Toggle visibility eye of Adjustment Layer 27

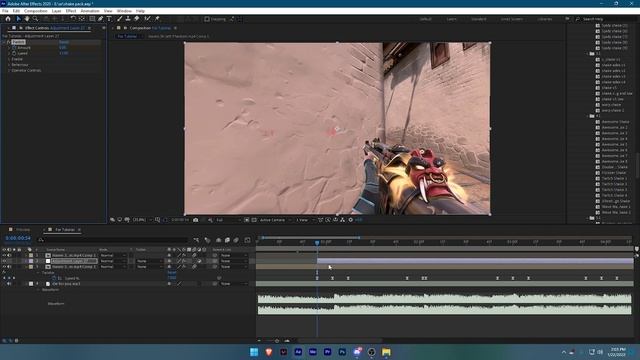coord(4,261)
